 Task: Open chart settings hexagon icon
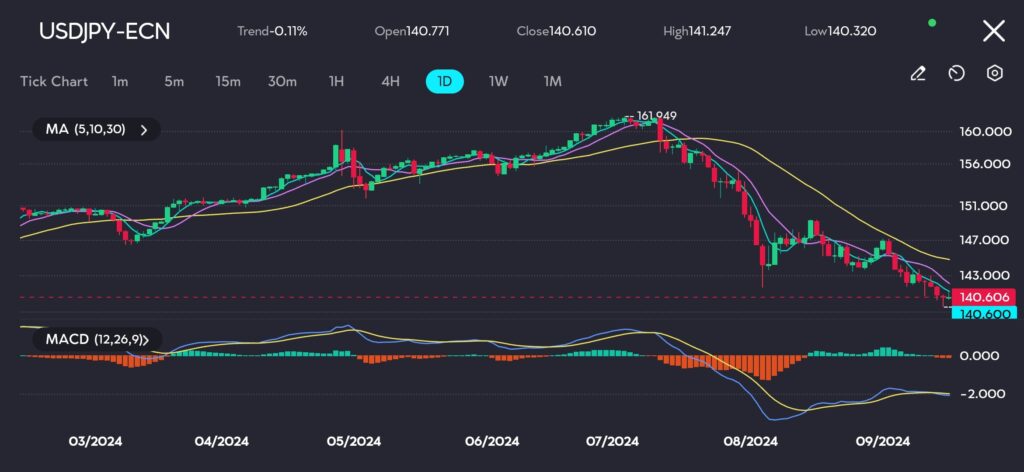pos(994,73)
